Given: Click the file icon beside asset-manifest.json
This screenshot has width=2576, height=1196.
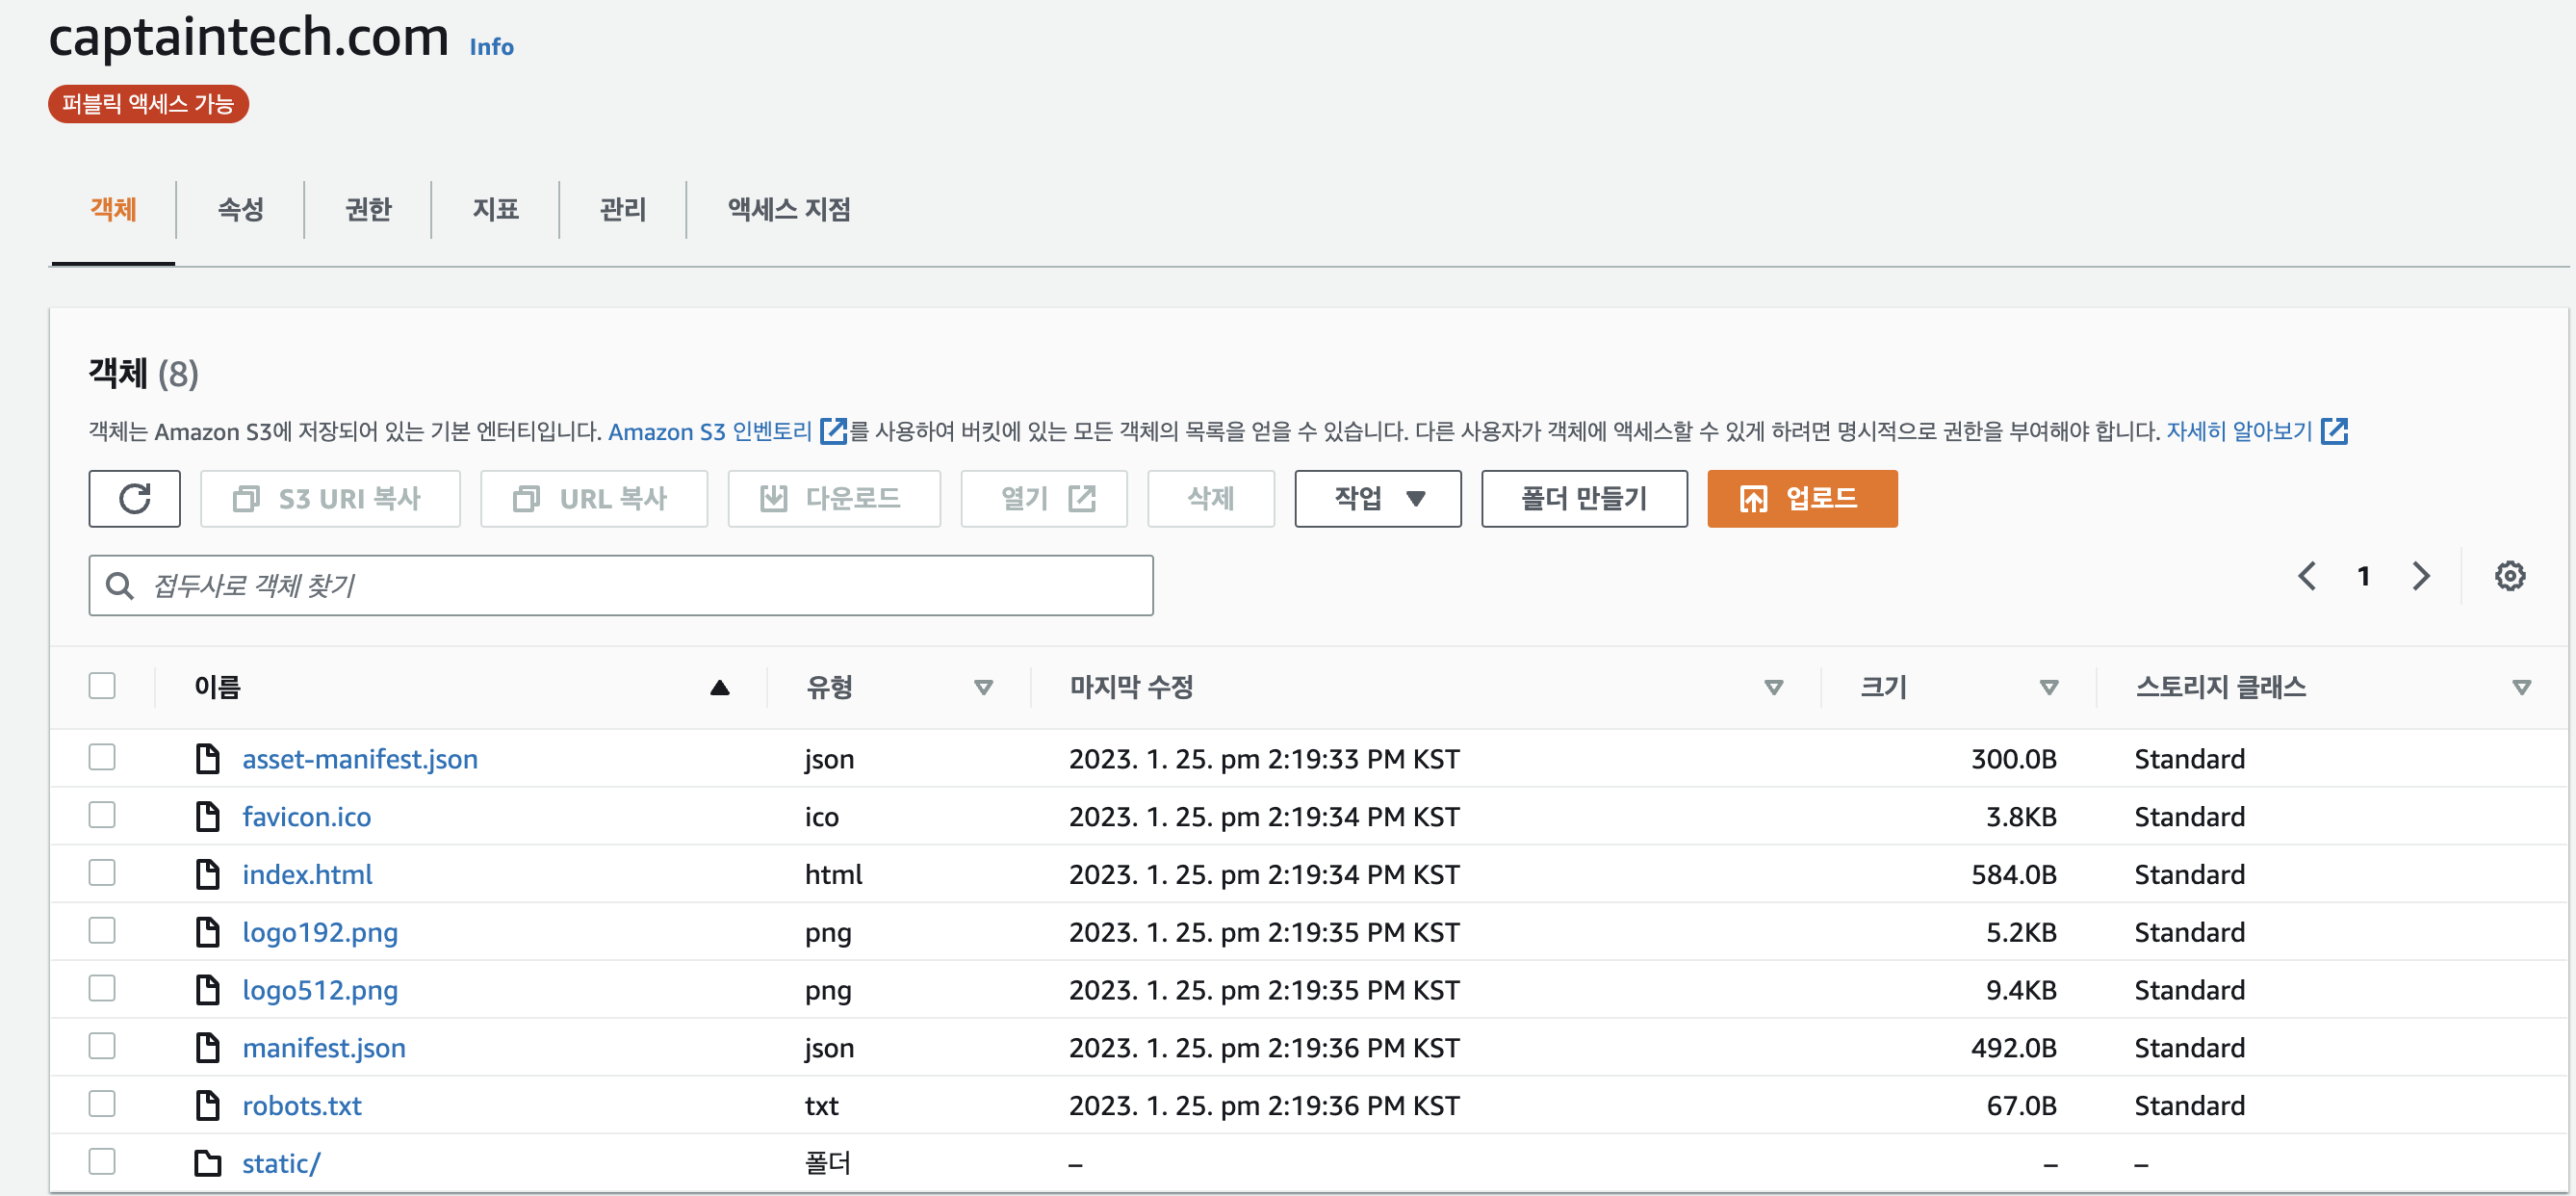Looking at the screenshot, I should click(207, 759).
